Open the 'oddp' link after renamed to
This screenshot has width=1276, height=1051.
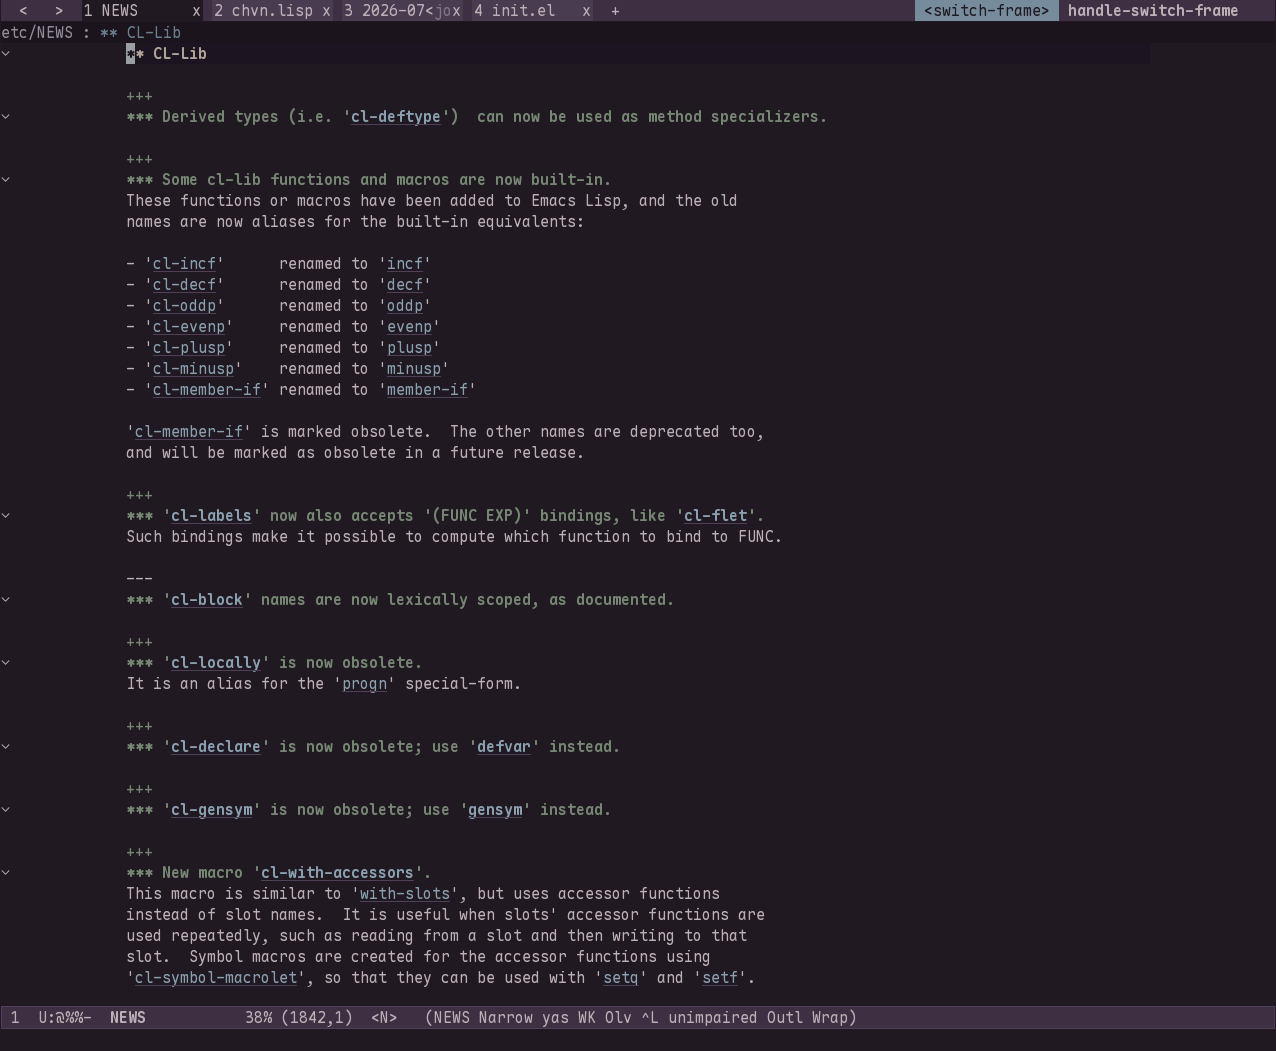tap(405, 306)
